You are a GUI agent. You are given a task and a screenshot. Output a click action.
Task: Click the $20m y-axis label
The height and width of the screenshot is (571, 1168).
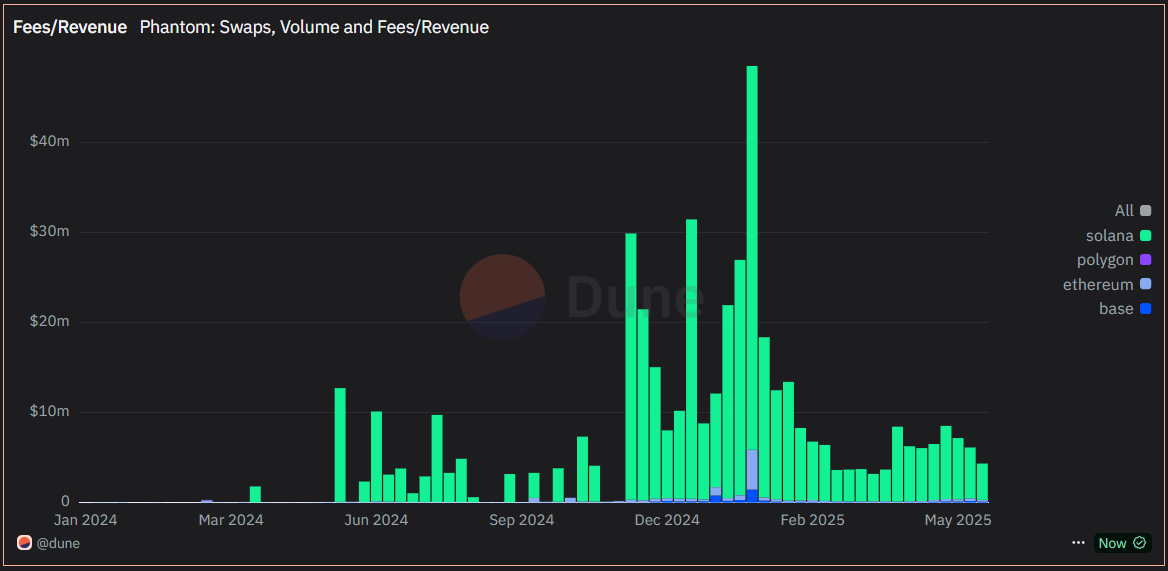49,322
